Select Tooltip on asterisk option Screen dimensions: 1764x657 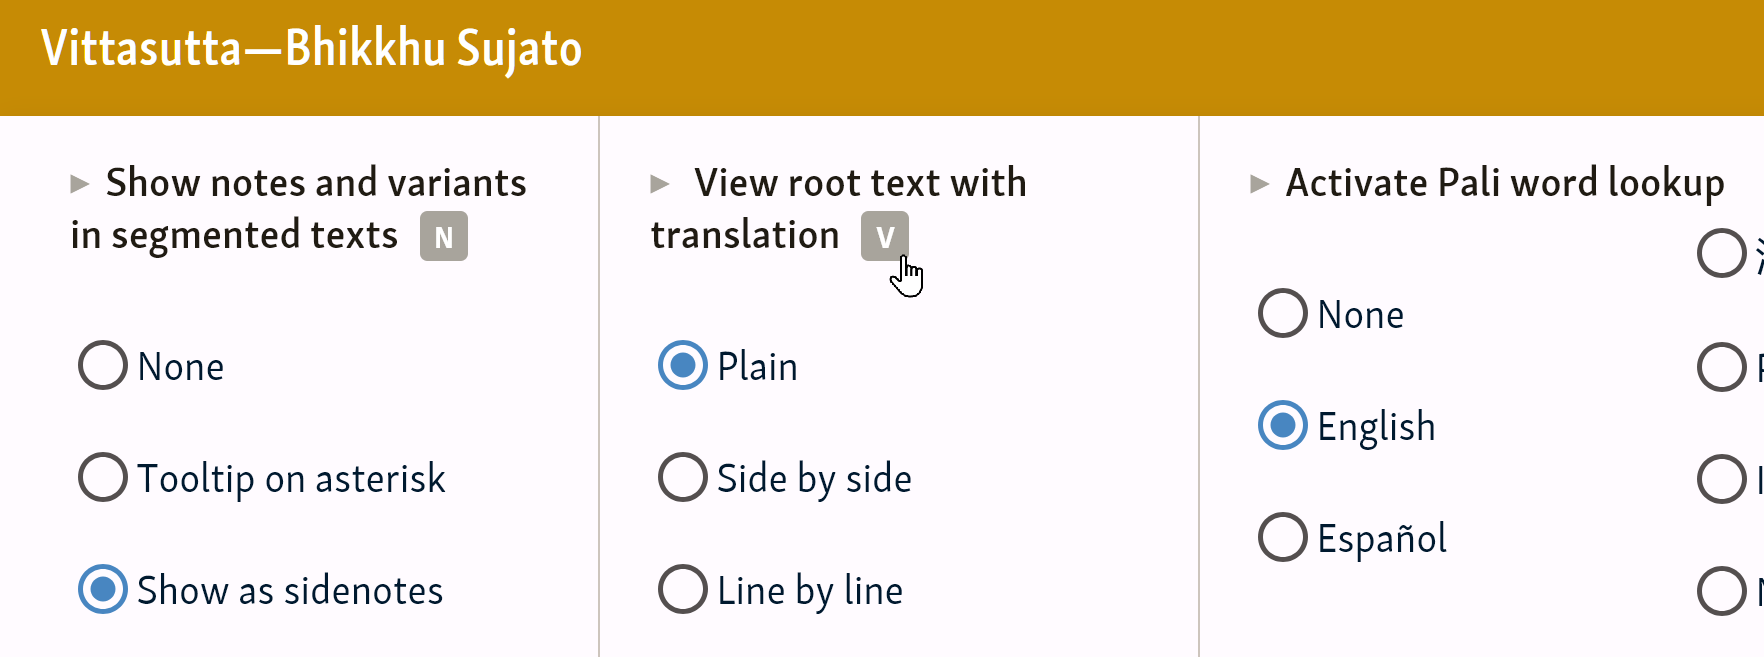pos(103,478)
